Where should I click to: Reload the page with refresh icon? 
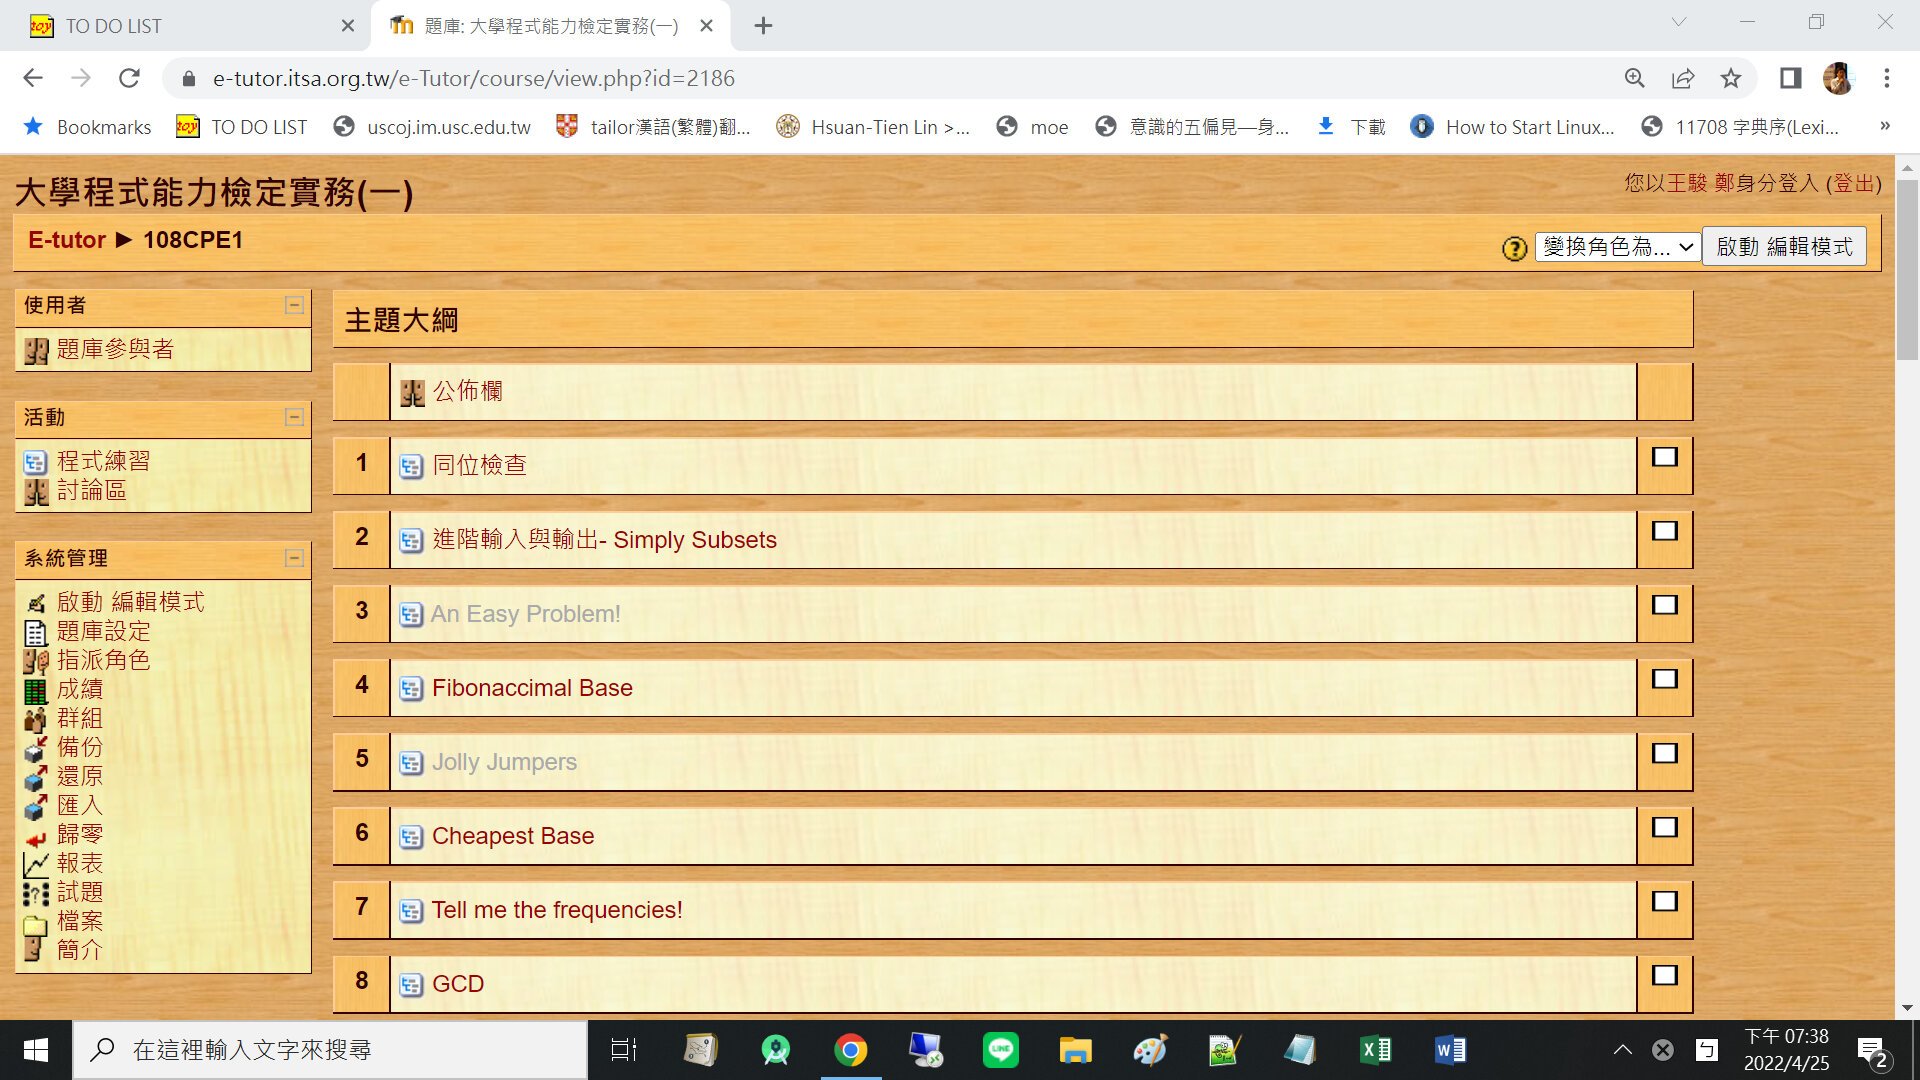tap(129, 78)
